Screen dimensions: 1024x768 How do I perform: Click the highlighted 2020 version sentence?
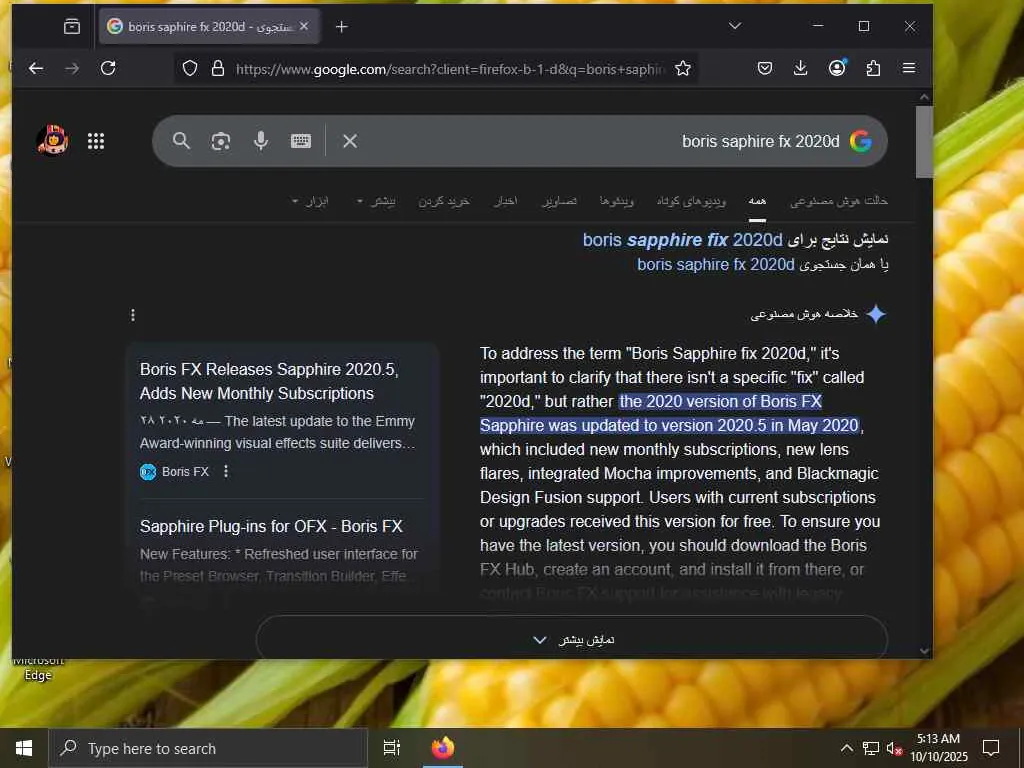pyautogui.click(x=671, y=413)
